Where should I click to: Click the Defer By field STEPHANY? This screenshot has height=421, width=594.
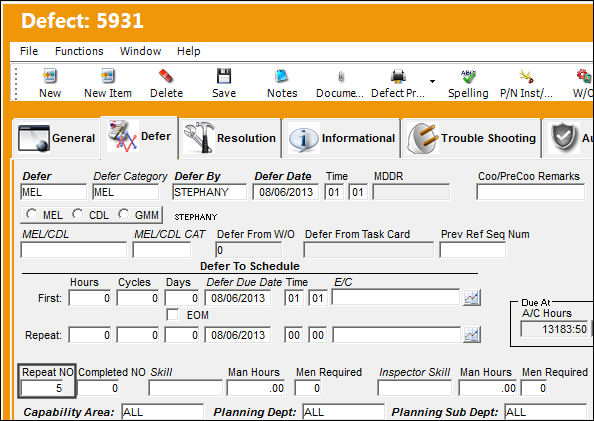click(209, 192)
